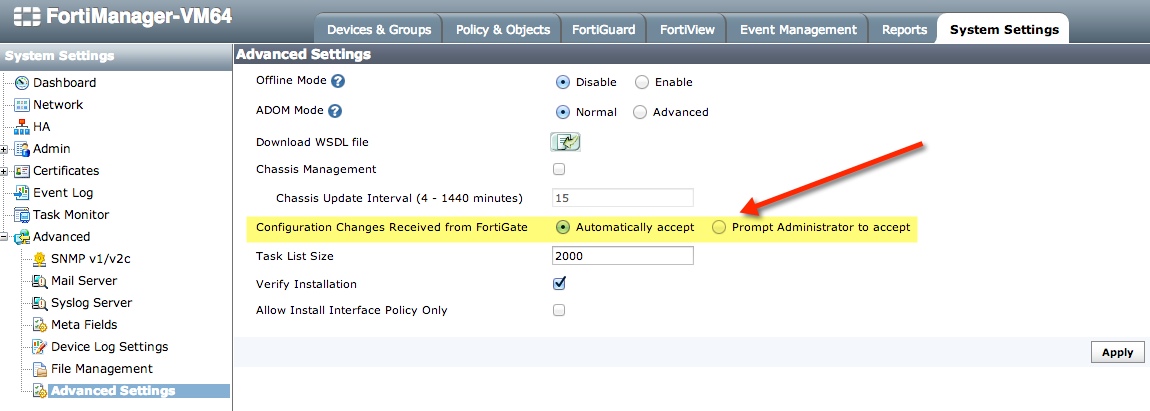The width and height of the screenshot is (1150, 411).
Task: Open help for ADOM Mode
Action: pos(335,112)
